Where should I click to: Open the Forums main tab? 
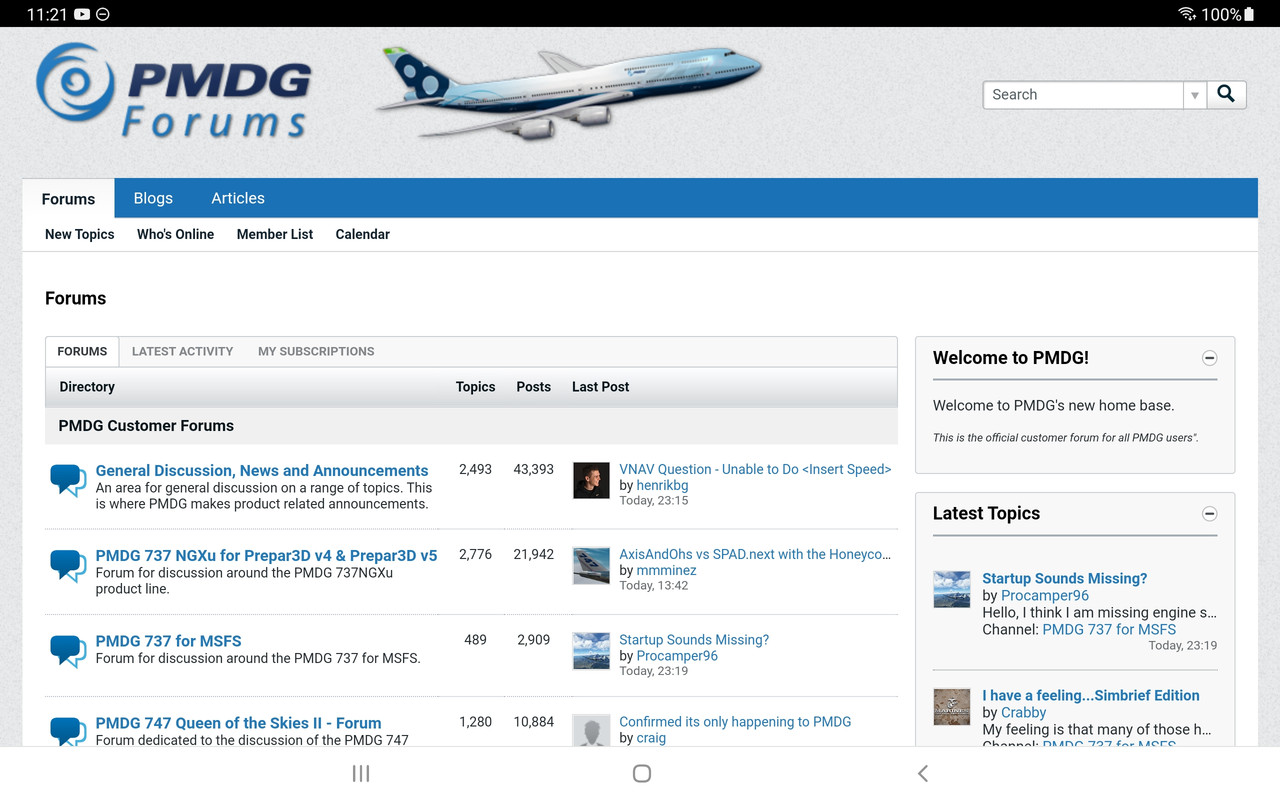tap(68, 198)
